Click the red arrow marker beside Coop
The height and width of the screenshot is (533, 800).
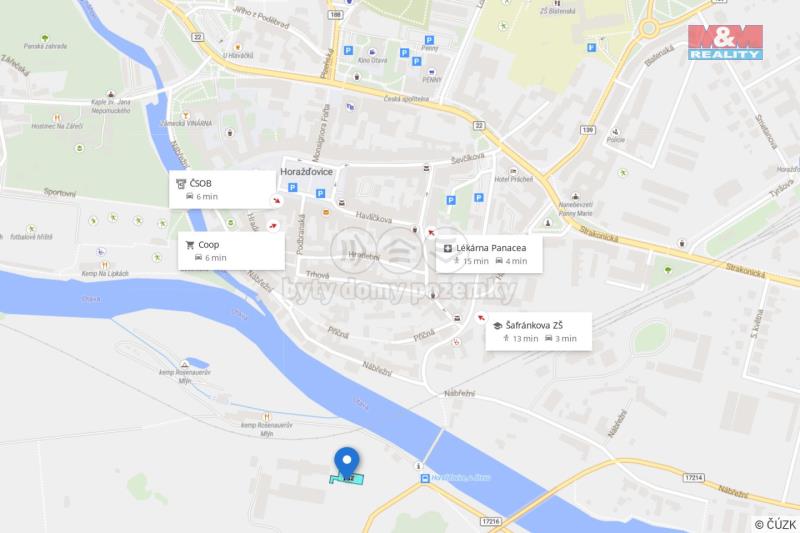[x=273, y=225]
